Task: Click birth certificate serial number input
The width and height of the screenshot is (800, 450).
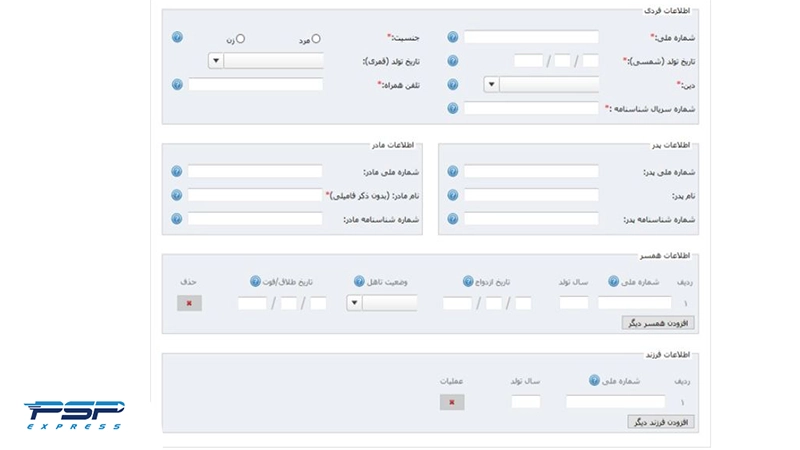Action: coord(531,108)
